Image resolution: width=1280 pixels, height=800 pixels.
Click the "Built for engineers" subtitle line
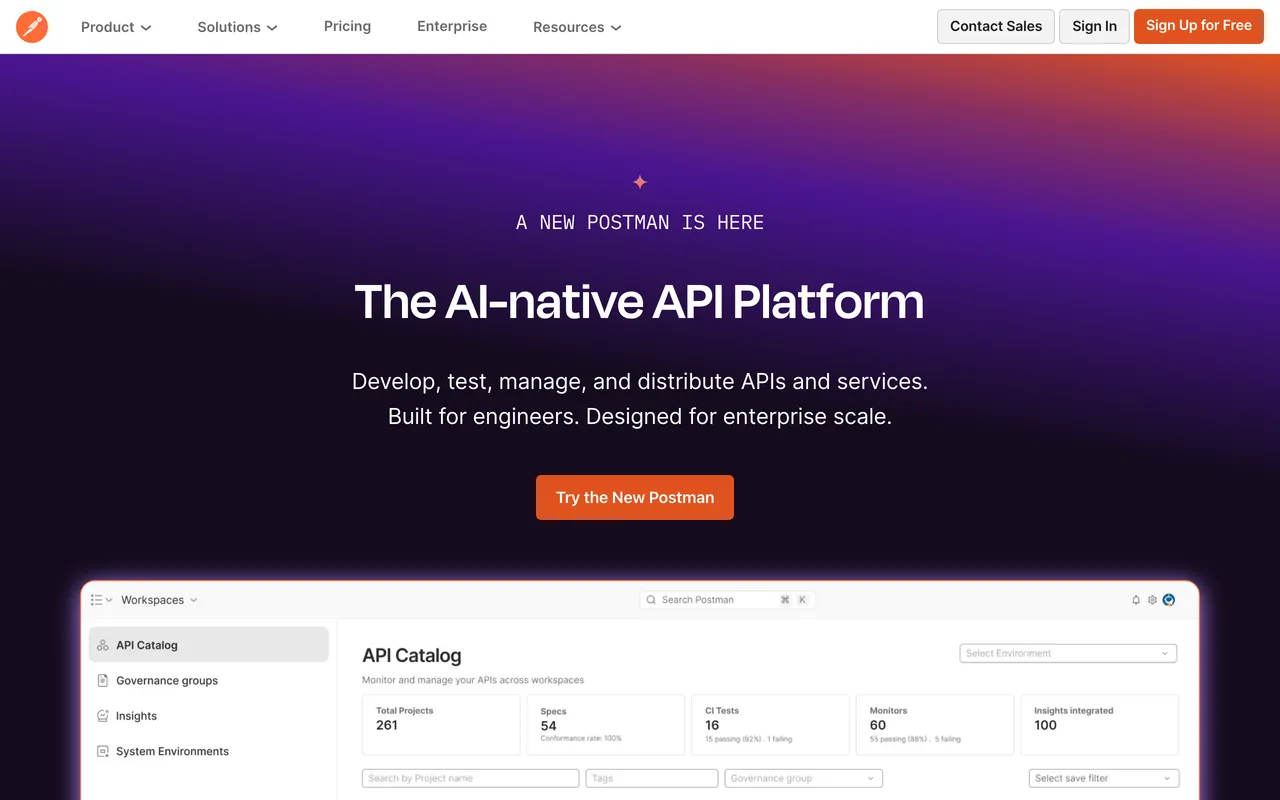tap(640, 417)
